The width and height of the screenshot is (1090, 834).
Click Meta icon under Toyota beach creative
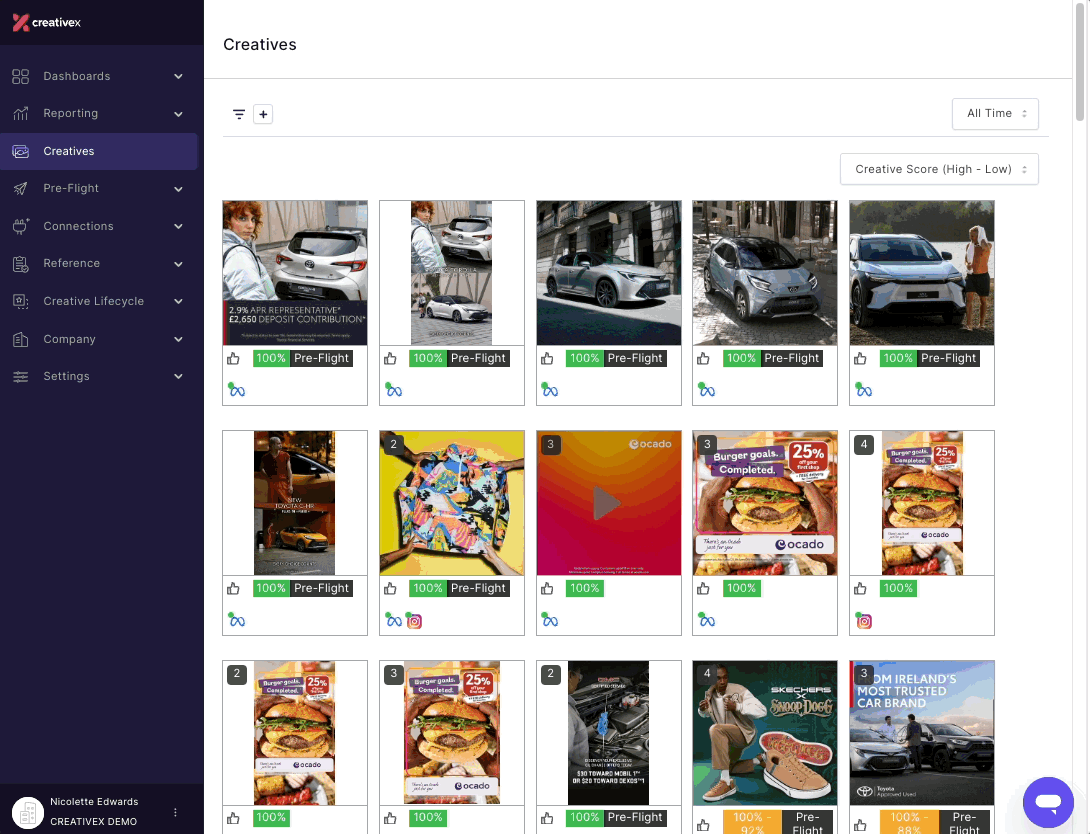(863, 390)
